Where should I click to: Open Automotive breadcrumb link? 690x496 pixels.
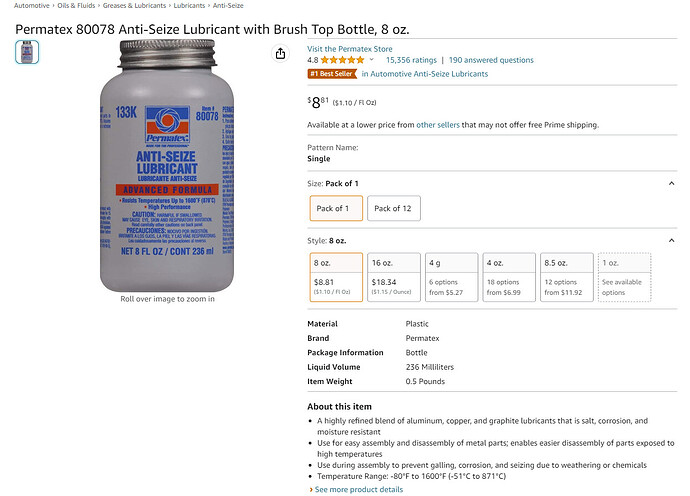(x=31, y=6)
